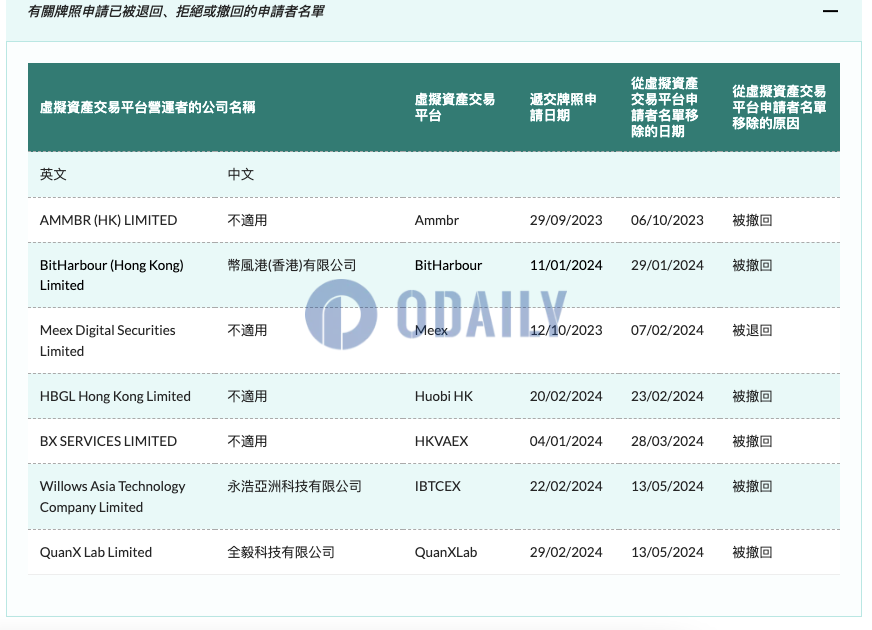Click the 29/01/2024 removal date
This screenshot has height=630, width=872.
[667, 265]
